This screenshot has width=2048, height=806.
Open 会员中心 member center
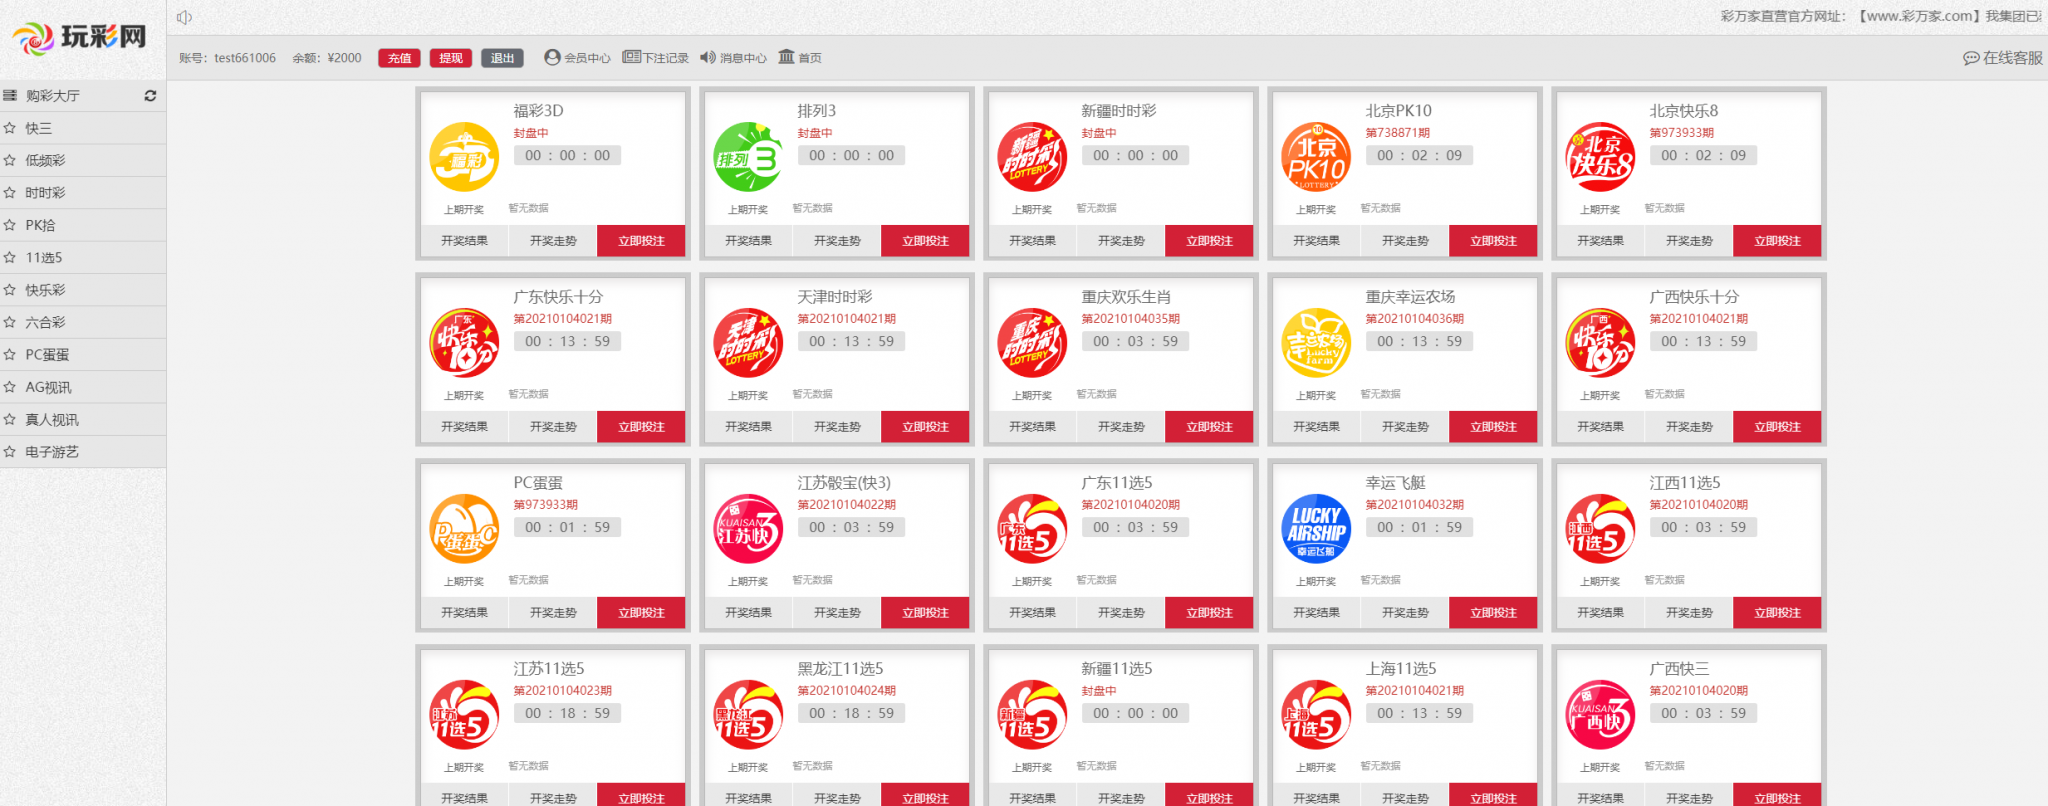pyautogui.click(x=577, y=58)
